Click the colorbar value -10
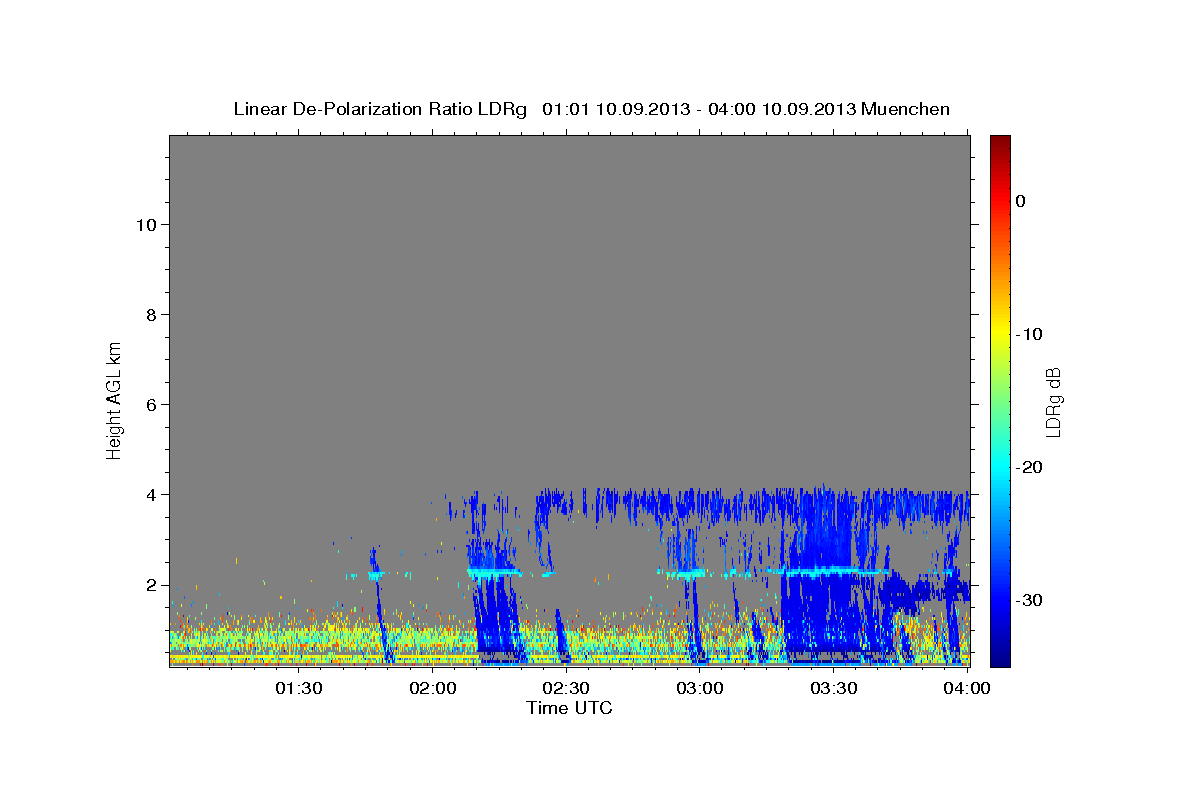The height and width of the screenshot is (800, 1200). pos(1027,334)
